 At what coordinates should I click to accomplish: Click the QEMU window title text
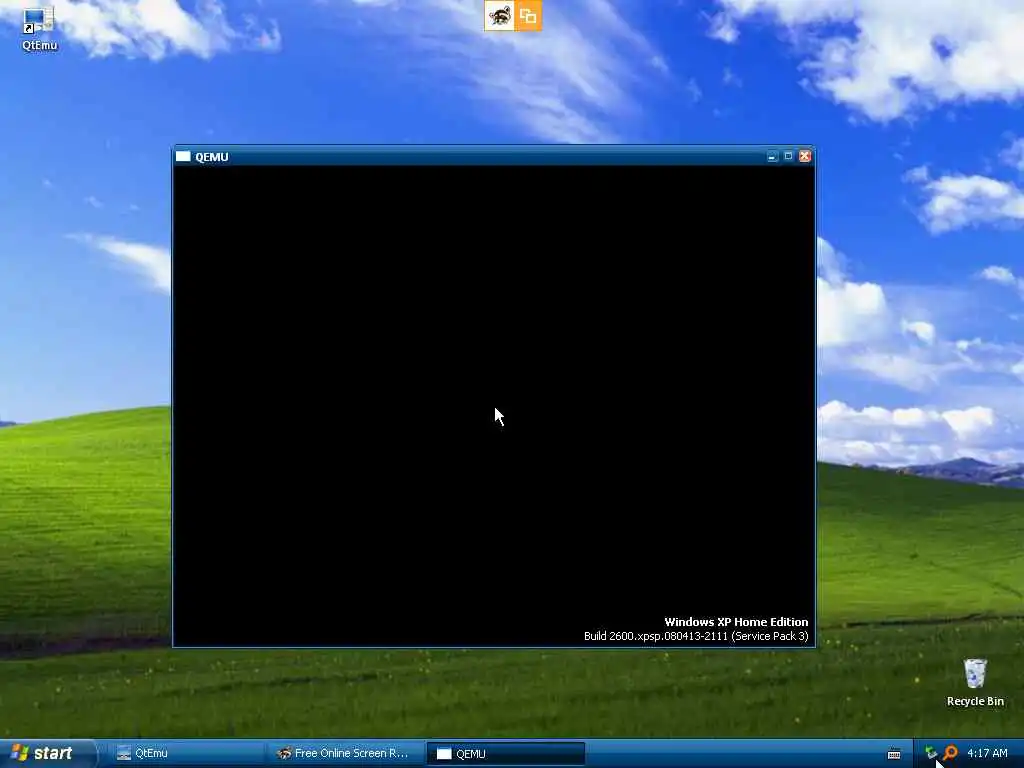point(212,157)
